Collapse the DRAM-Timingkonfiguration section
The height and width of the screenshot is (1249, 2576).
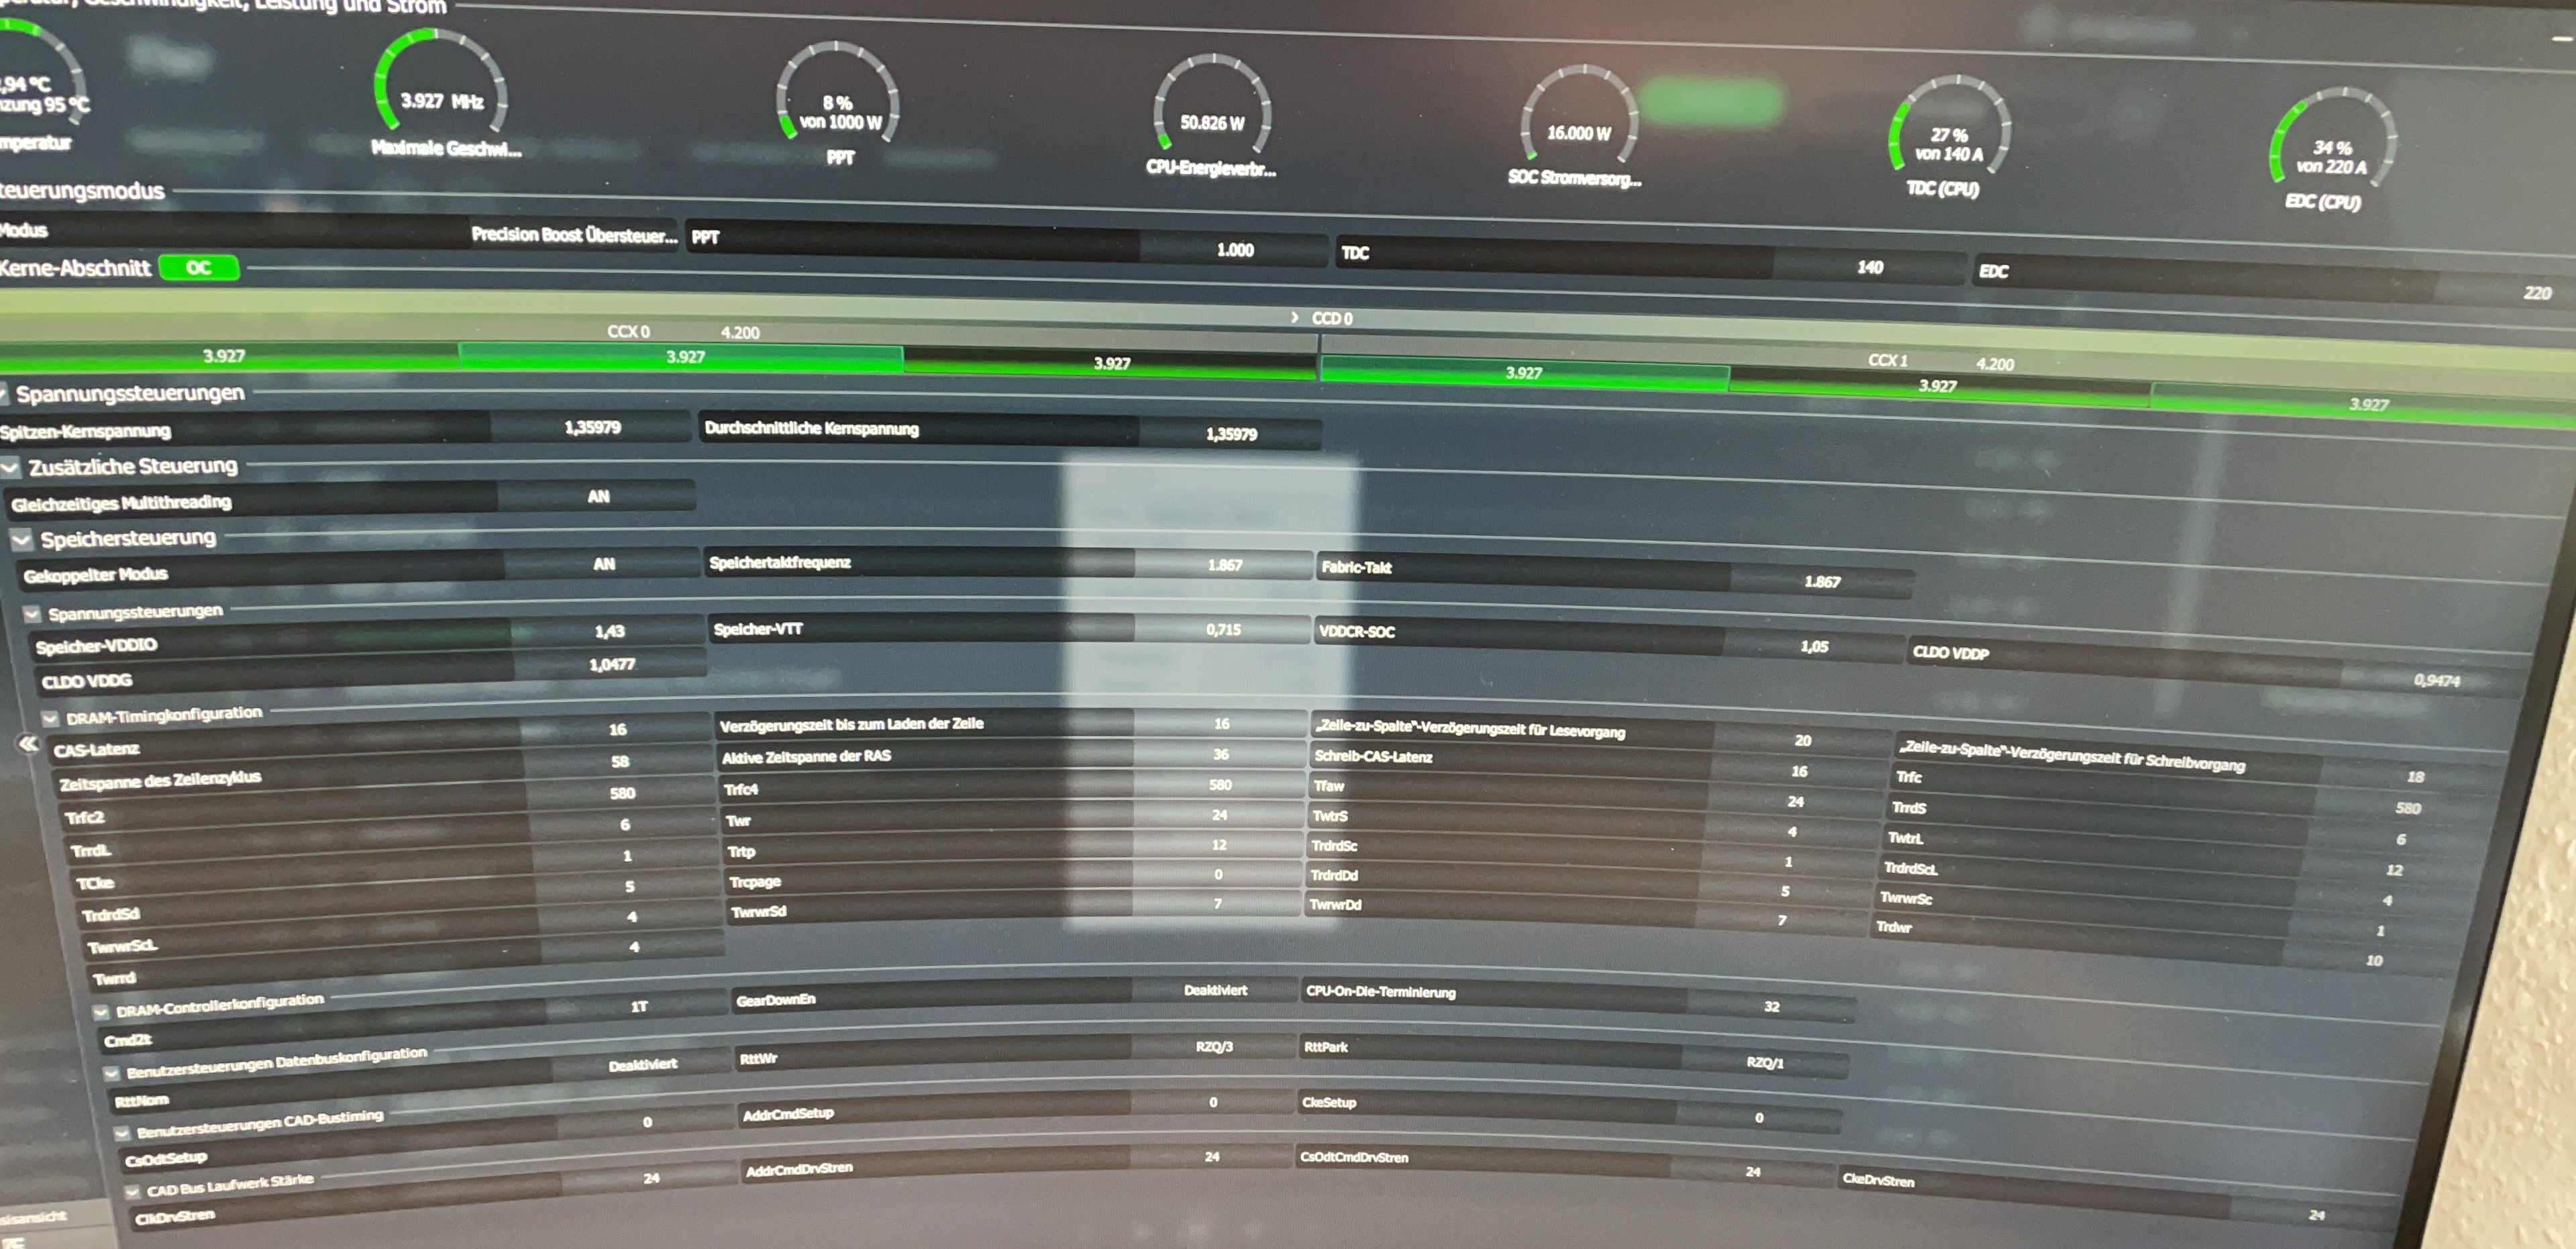coord(50,718)
